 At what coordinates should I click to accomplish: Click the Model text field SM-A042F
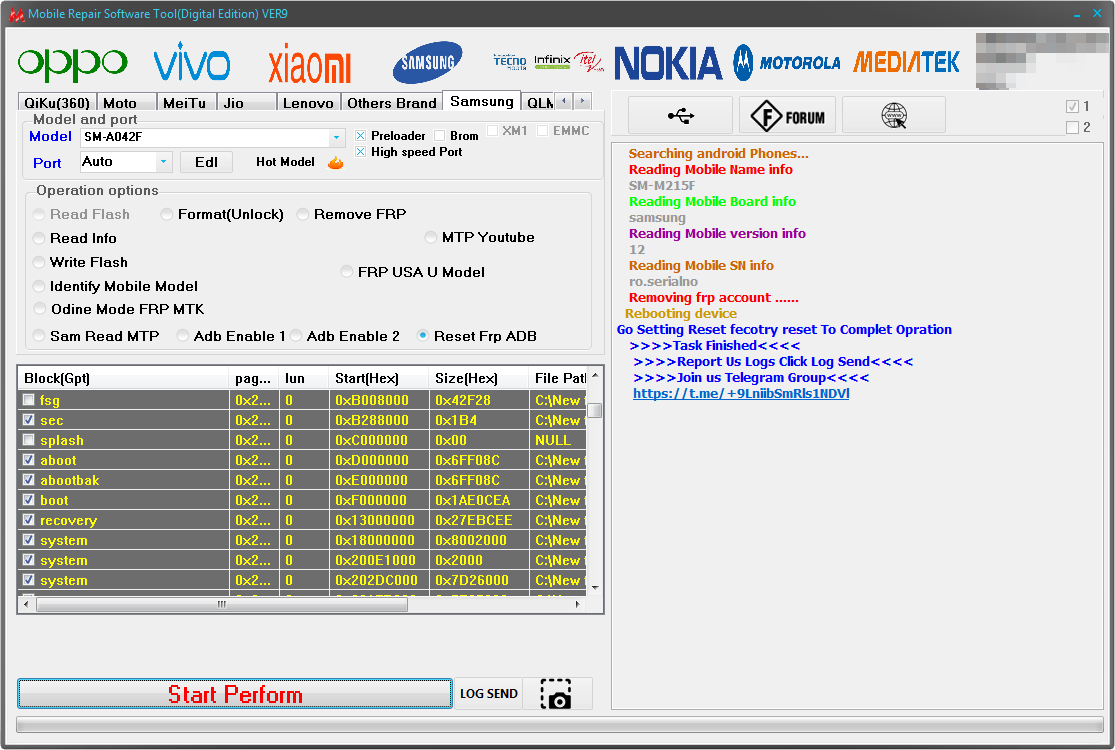206,137
